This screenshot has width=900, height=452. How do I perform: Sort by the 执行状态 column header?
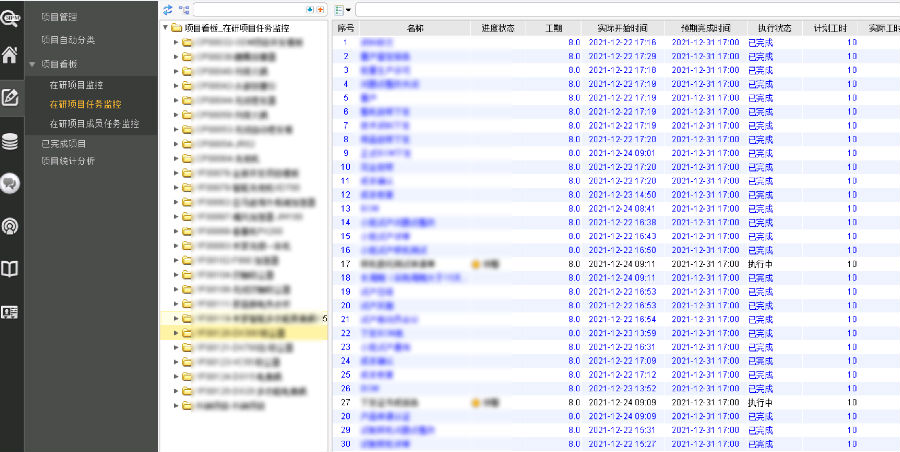tap(774, 28)
